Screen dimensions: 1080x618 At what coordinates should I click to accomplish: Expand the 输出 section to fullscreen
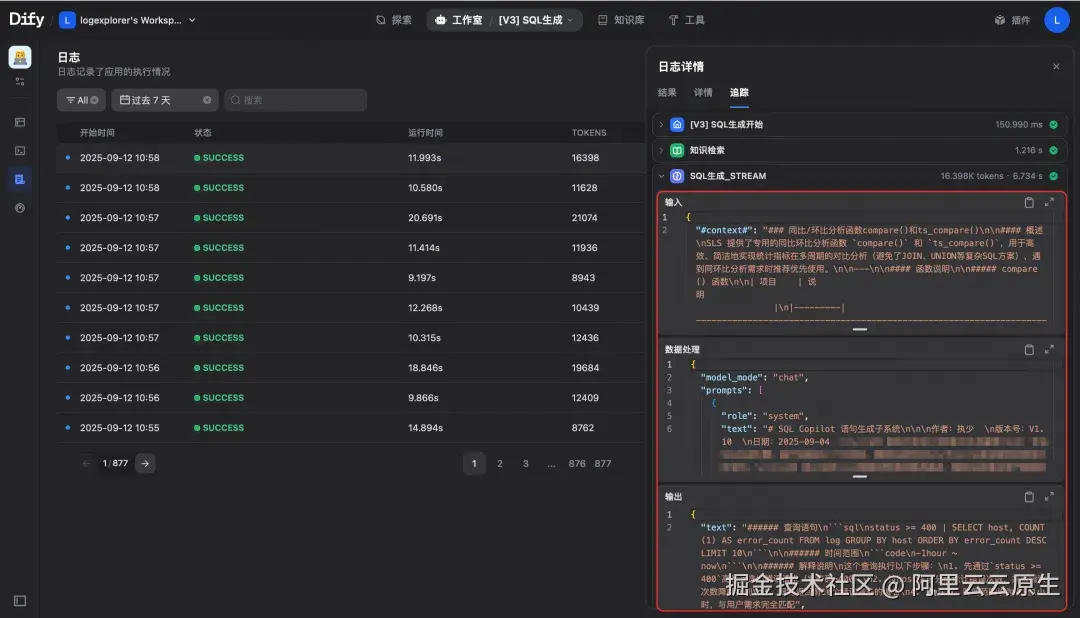[x=1048, y=496]
